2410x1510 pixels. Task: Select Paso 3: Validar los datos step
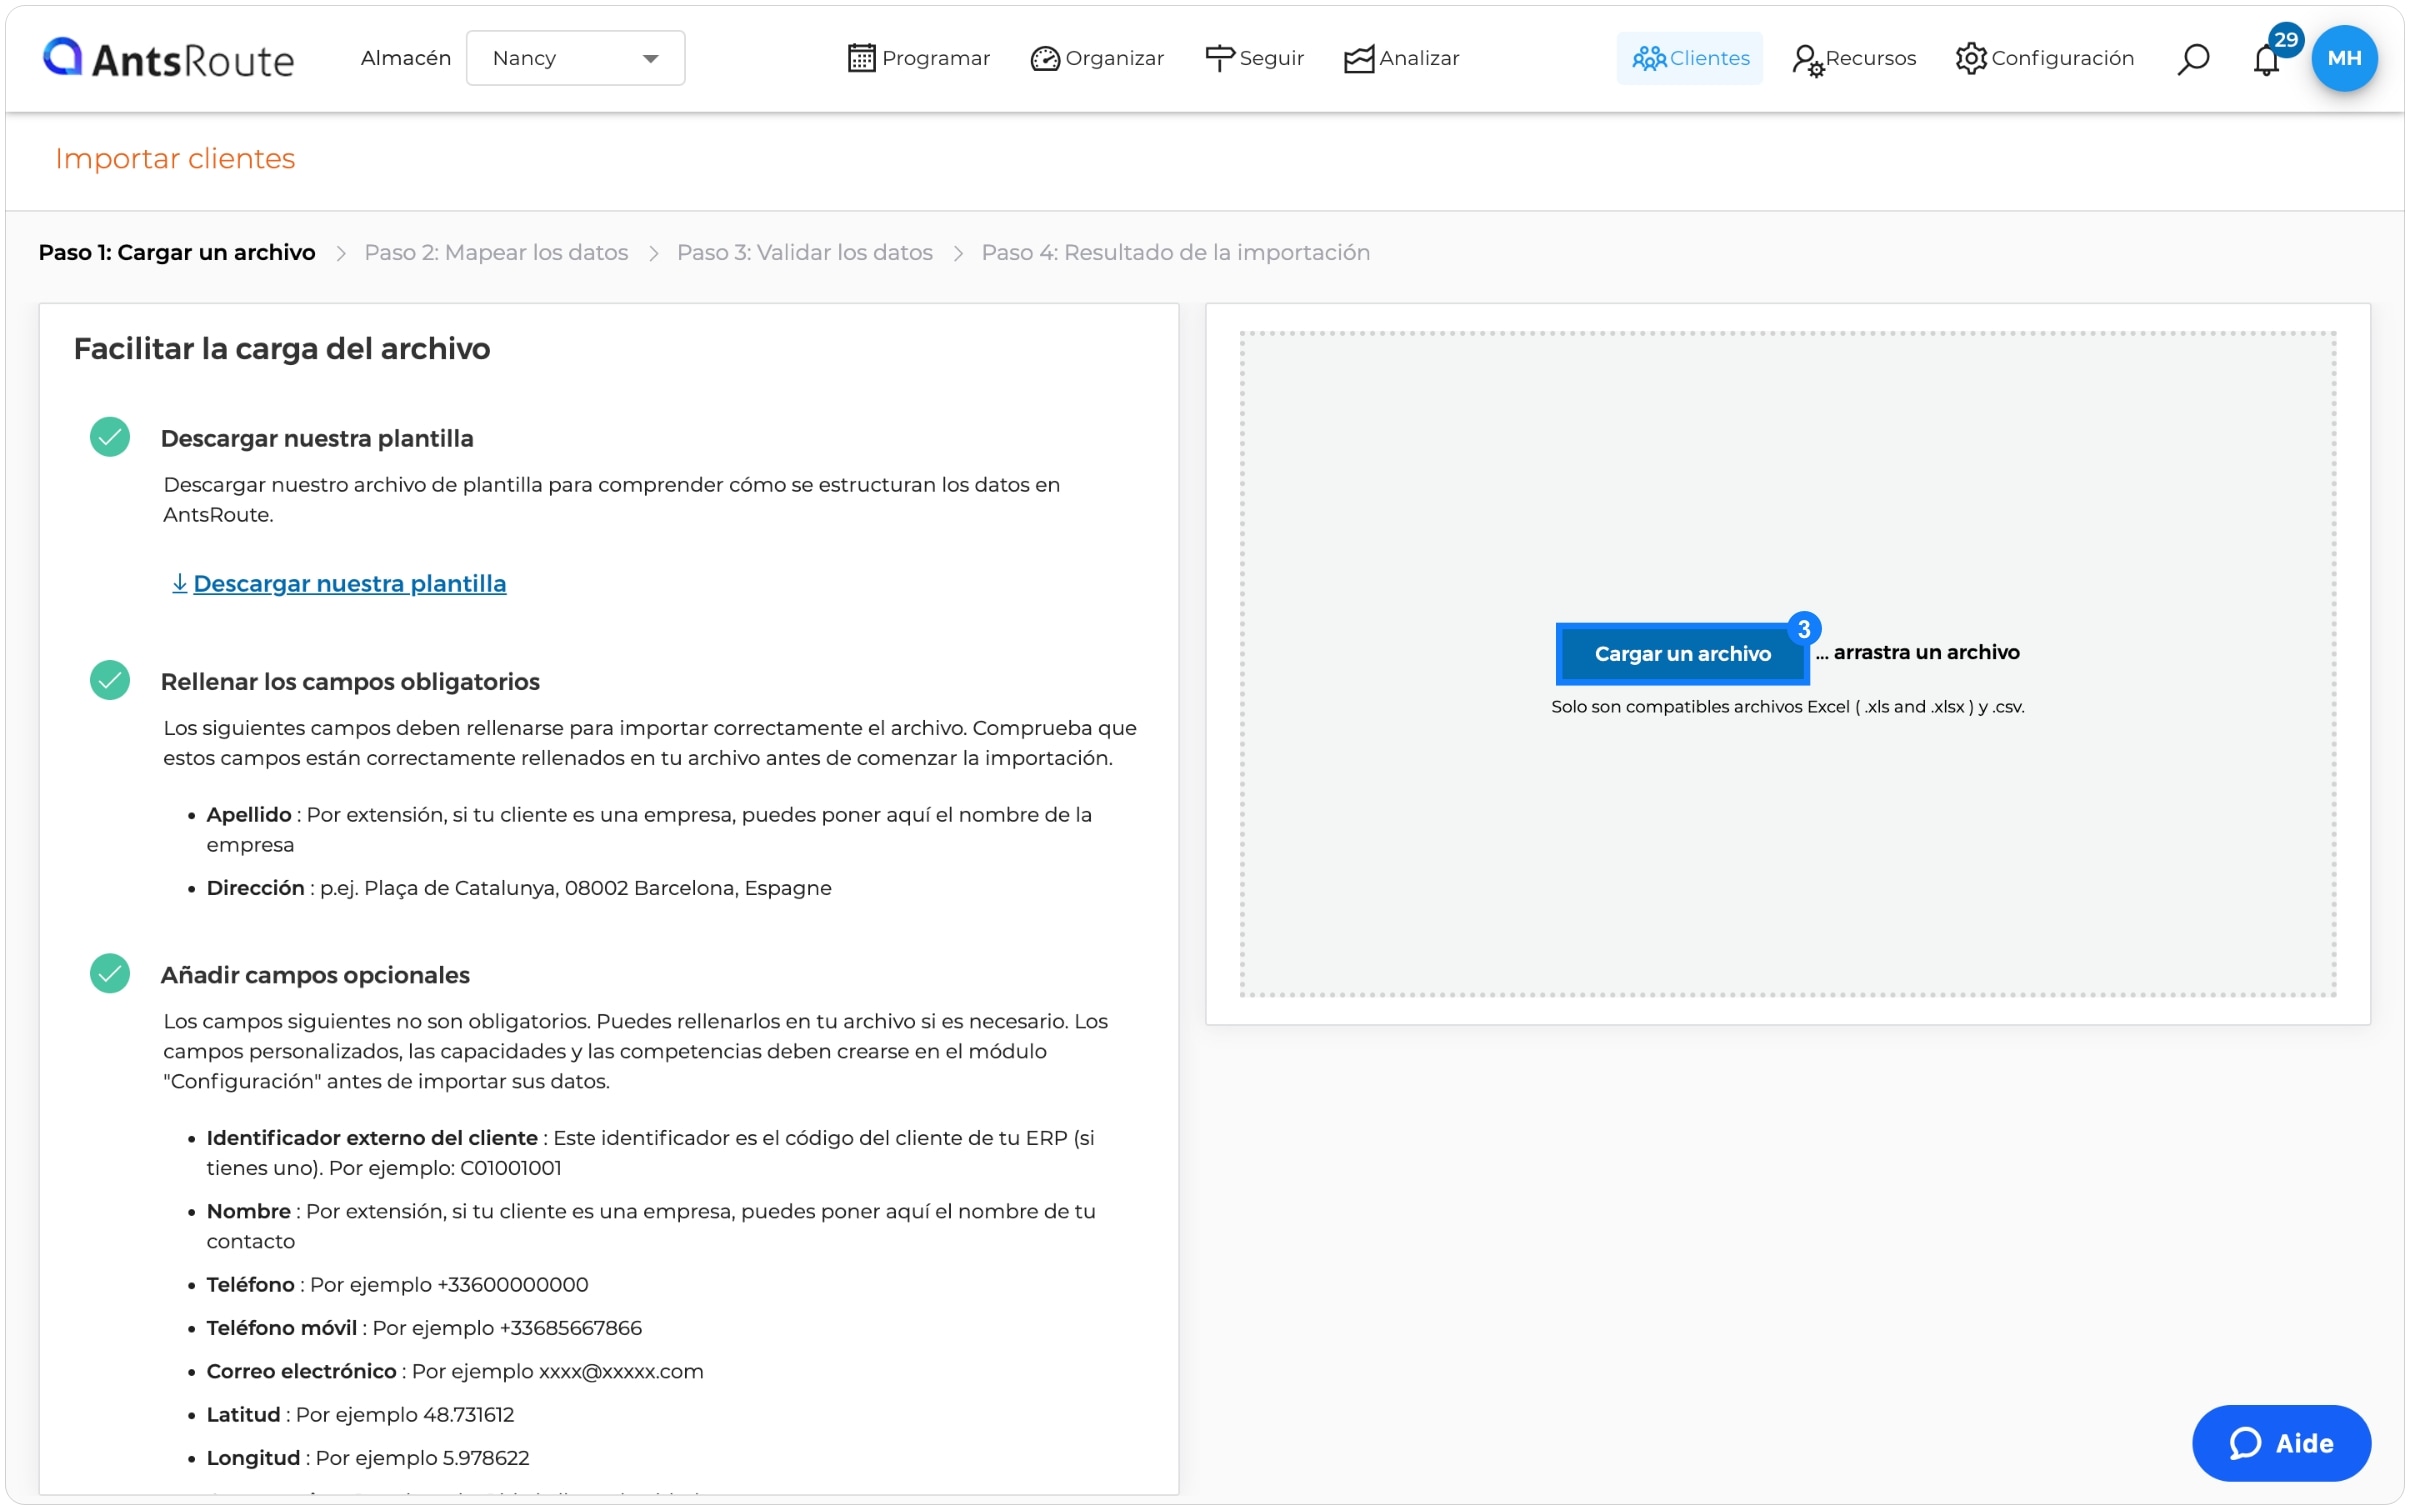804,252
